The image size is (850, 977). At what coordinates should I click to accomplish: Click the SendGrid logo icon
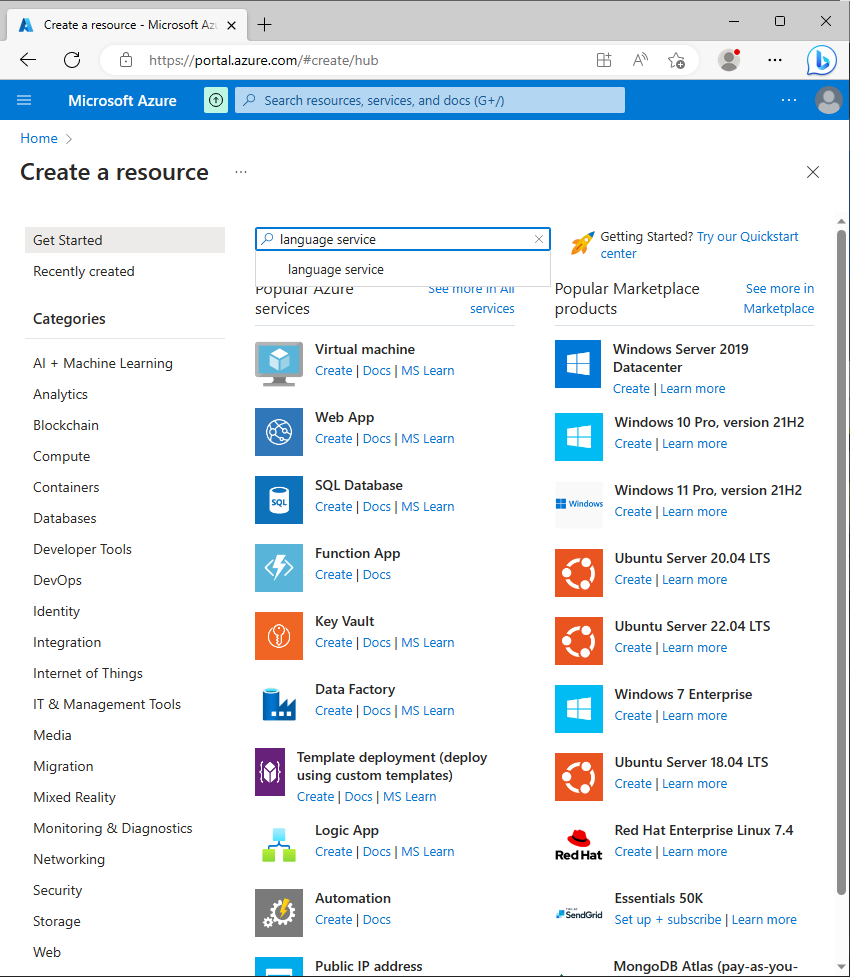coord(579,914)
